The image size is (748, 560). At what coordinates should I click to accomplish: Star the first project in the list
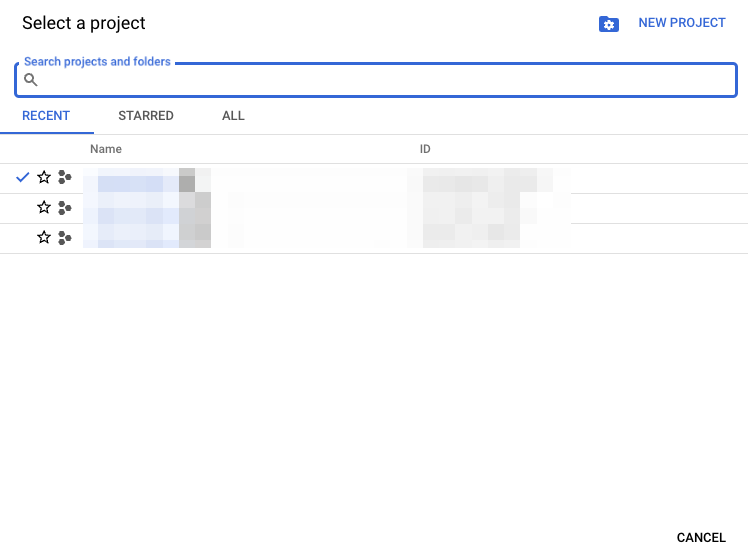pyautogui.click(x=44, y=177)
